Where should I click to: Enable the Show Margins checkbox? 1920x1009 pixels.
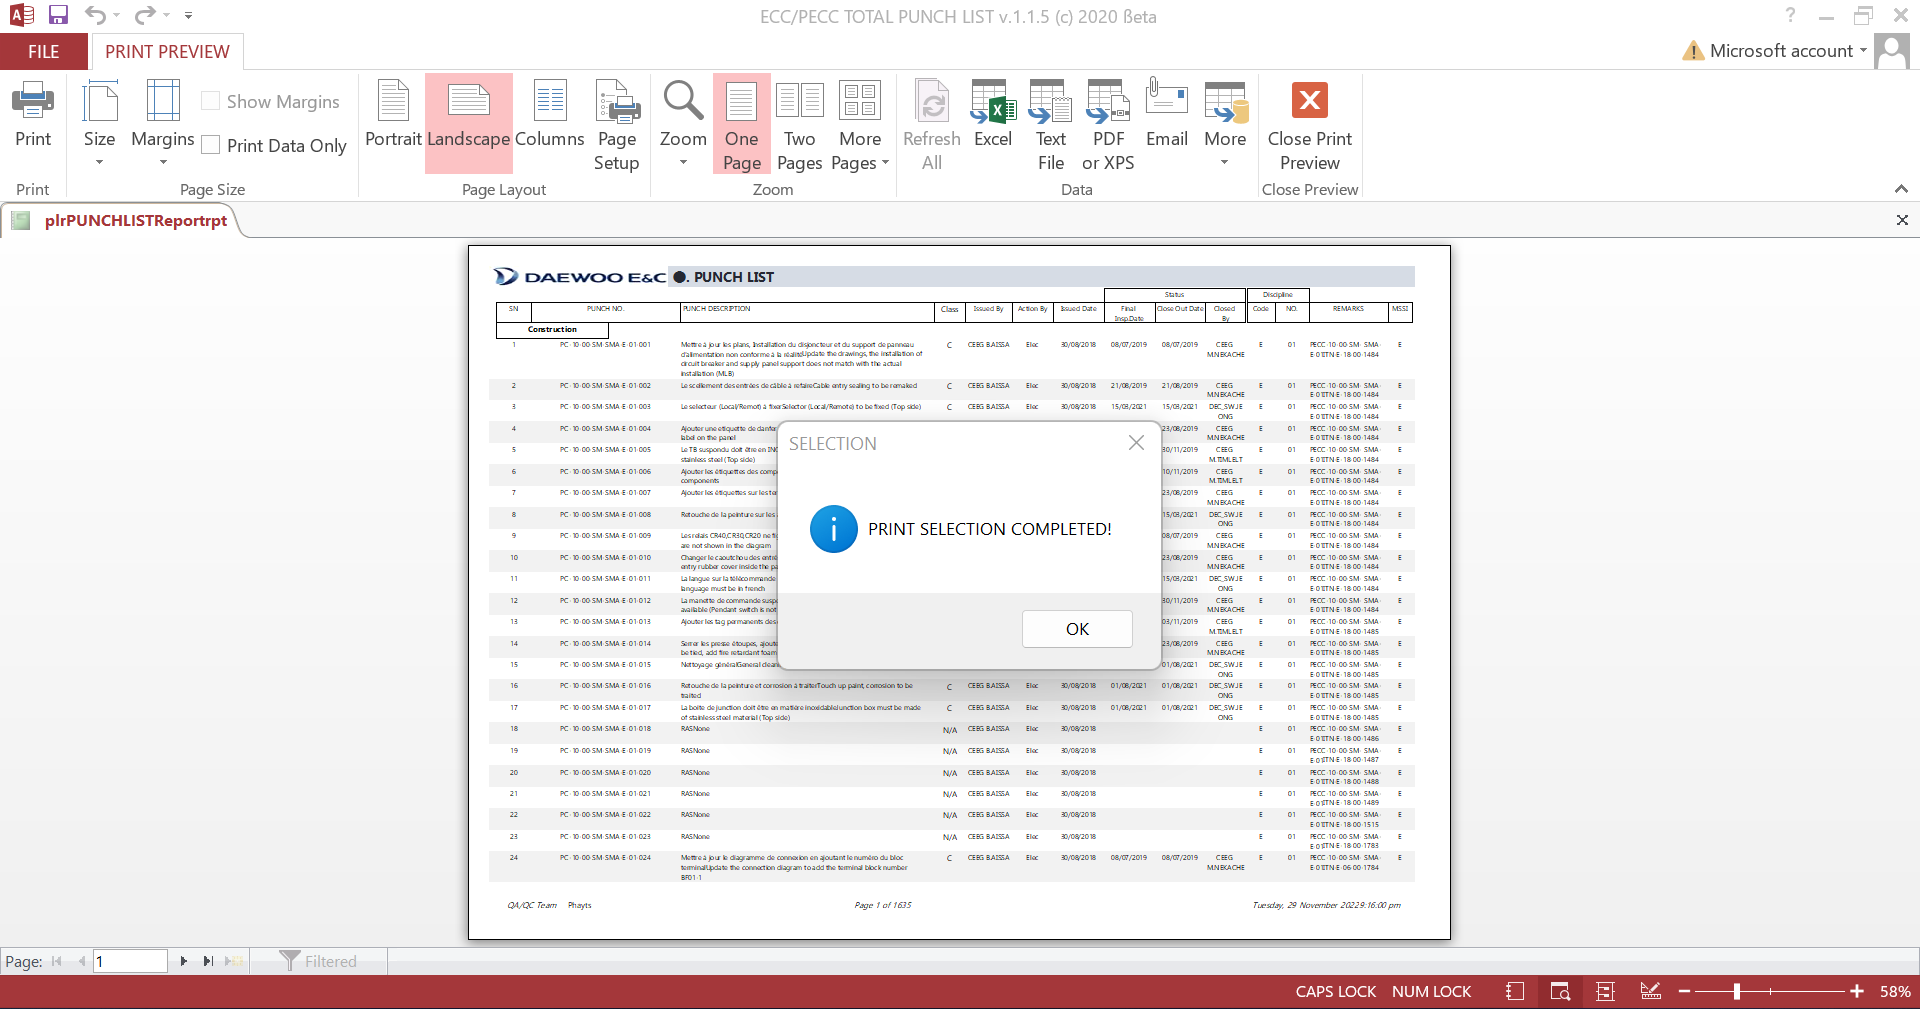tap(210, 101)
